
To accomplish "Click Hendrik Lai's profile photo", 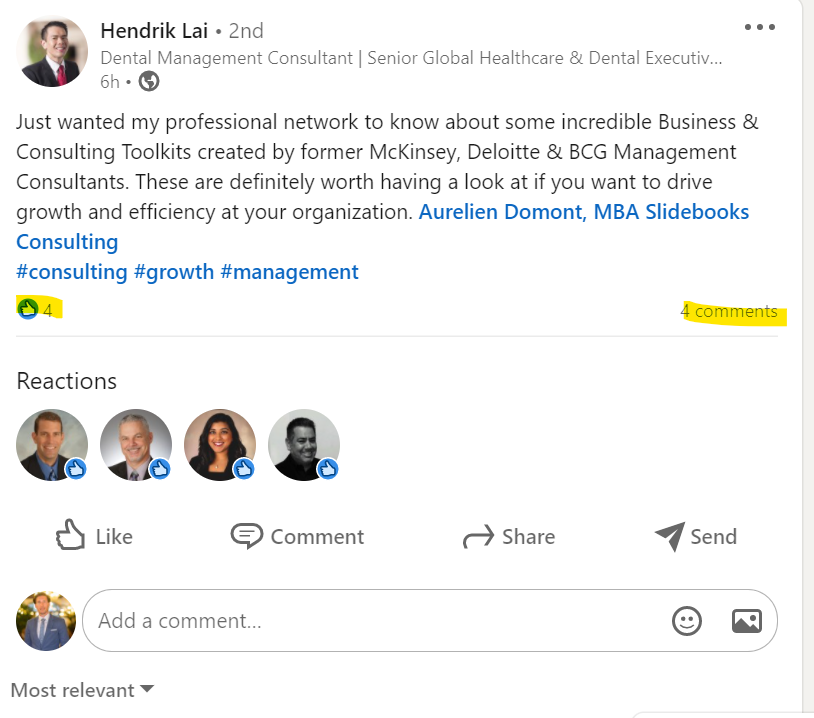I will tap(52, 51).
